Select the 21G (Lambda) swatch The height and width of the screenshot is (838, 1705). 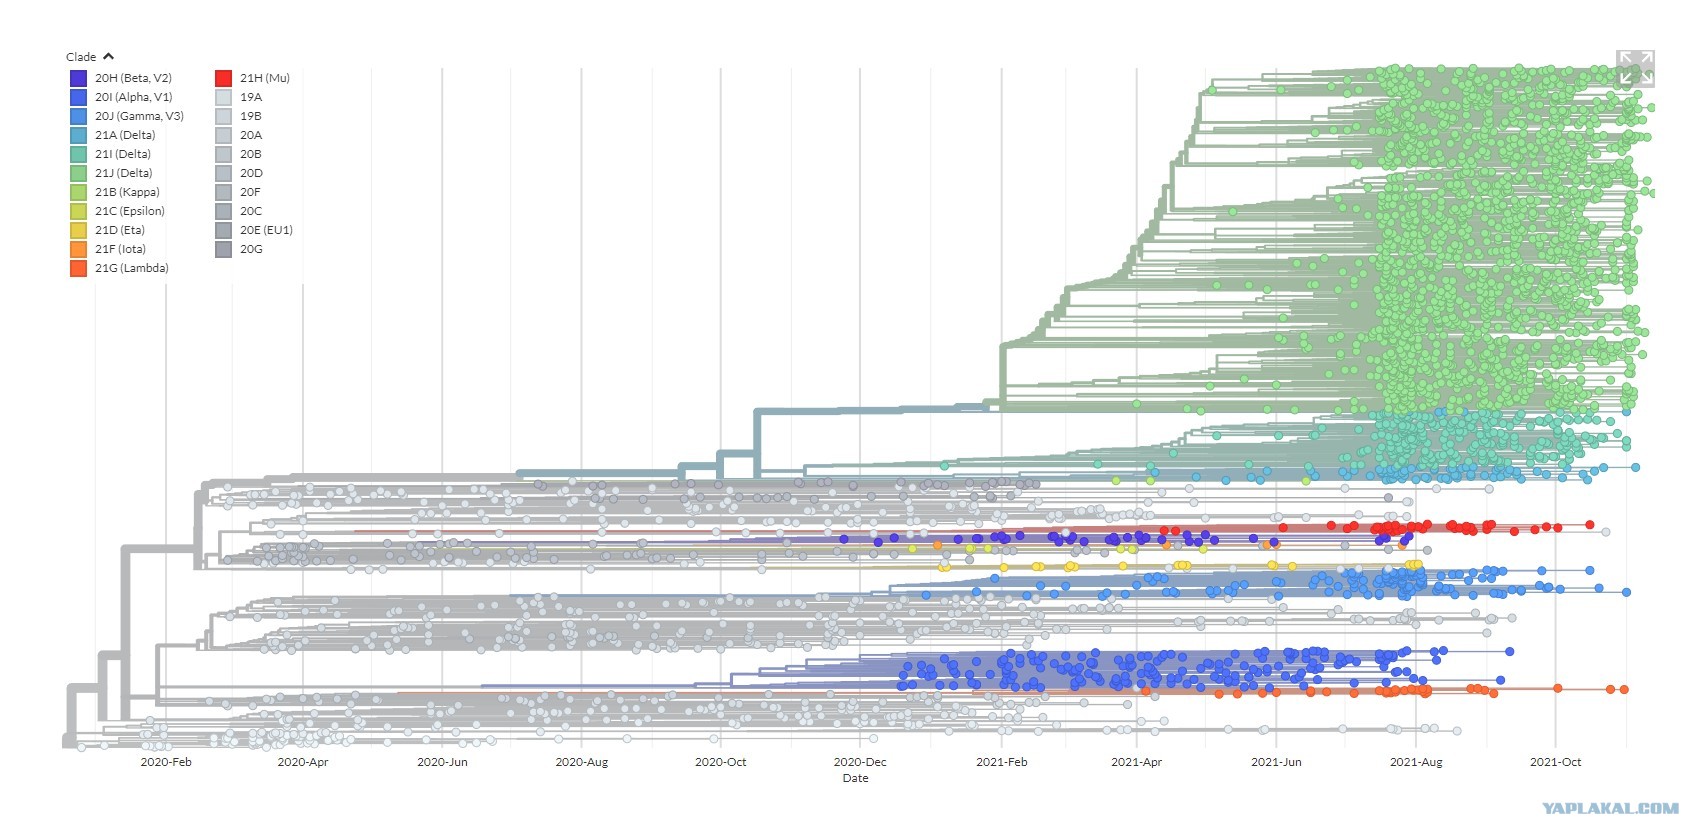point(78,268)
